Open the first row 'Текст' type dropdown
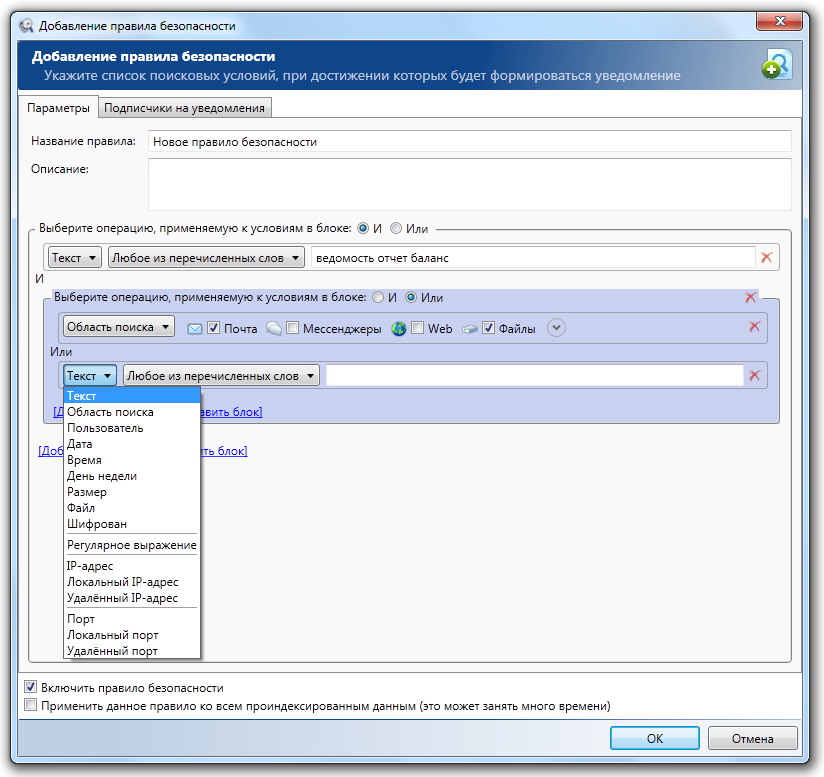The image size is (824, 777). pos(75,257)
